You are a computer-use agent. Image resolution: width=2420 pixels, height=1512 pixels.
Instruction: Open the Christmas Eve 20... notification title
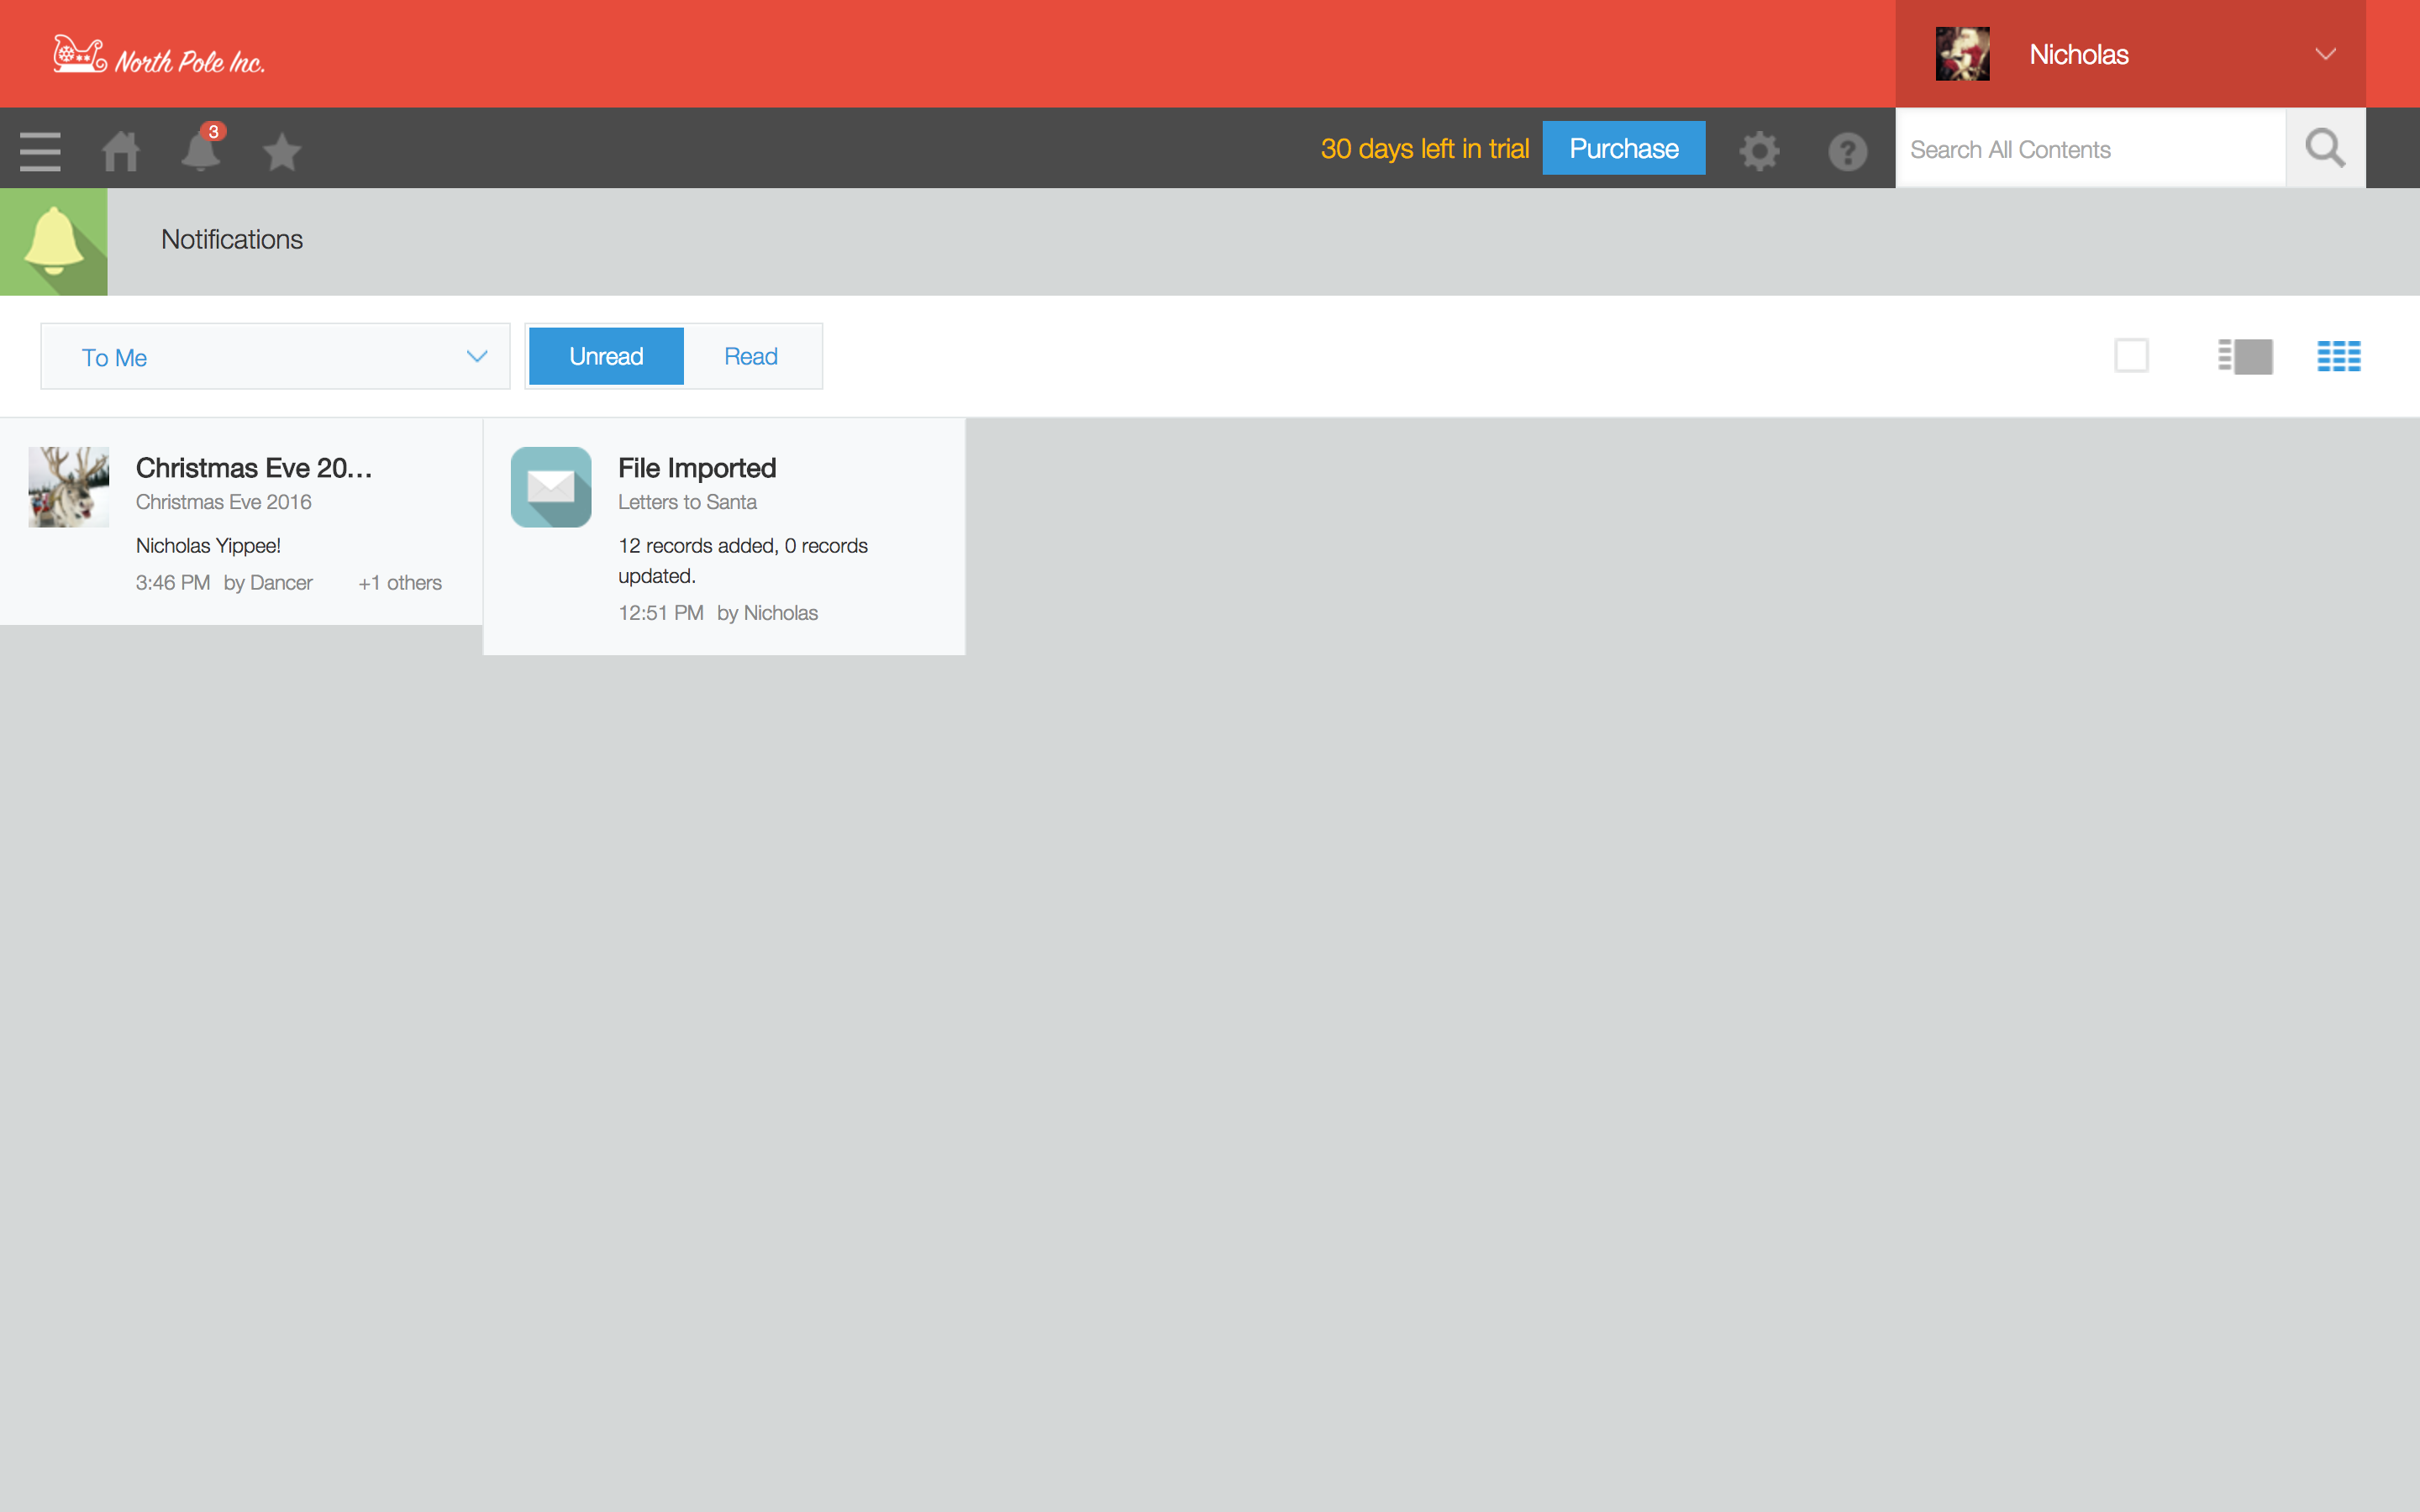click(x=254, y=468)
